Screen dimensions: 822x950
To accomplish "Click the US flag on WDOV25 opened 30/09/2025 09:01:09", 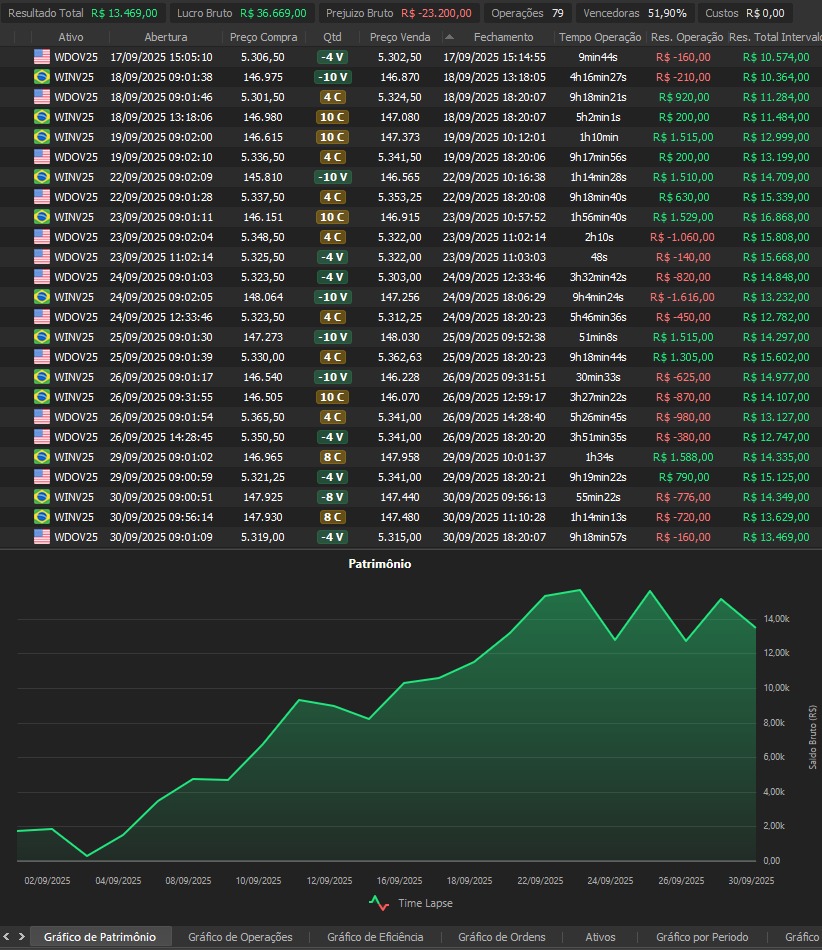I will (41, 537).
